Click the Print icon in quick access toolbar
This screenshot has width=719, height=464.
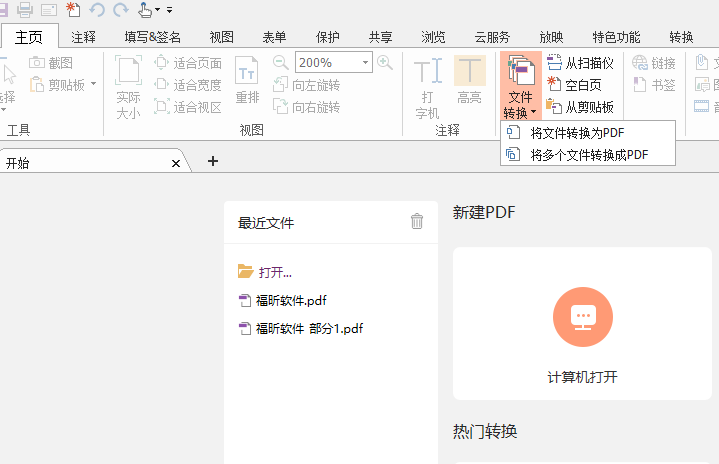pos(25,9)
